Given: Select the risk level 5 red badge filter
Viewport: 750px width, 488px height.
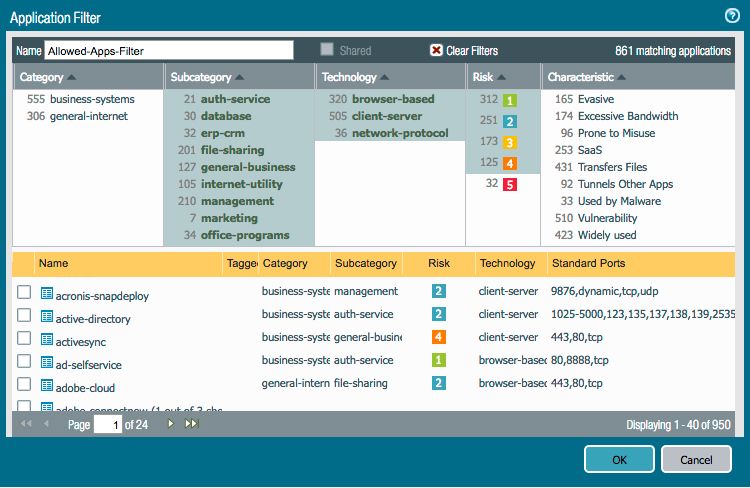Looking at the screenshot, I should click(509, 185).
